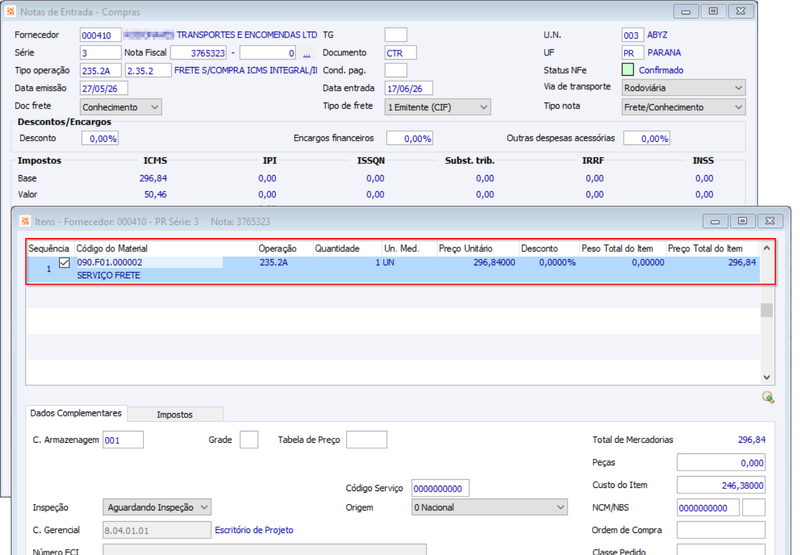The width and height of the screenshot is (800, 555).
Task: Click the C. Armazenagem field 001
Action: [x=123, y=440]
